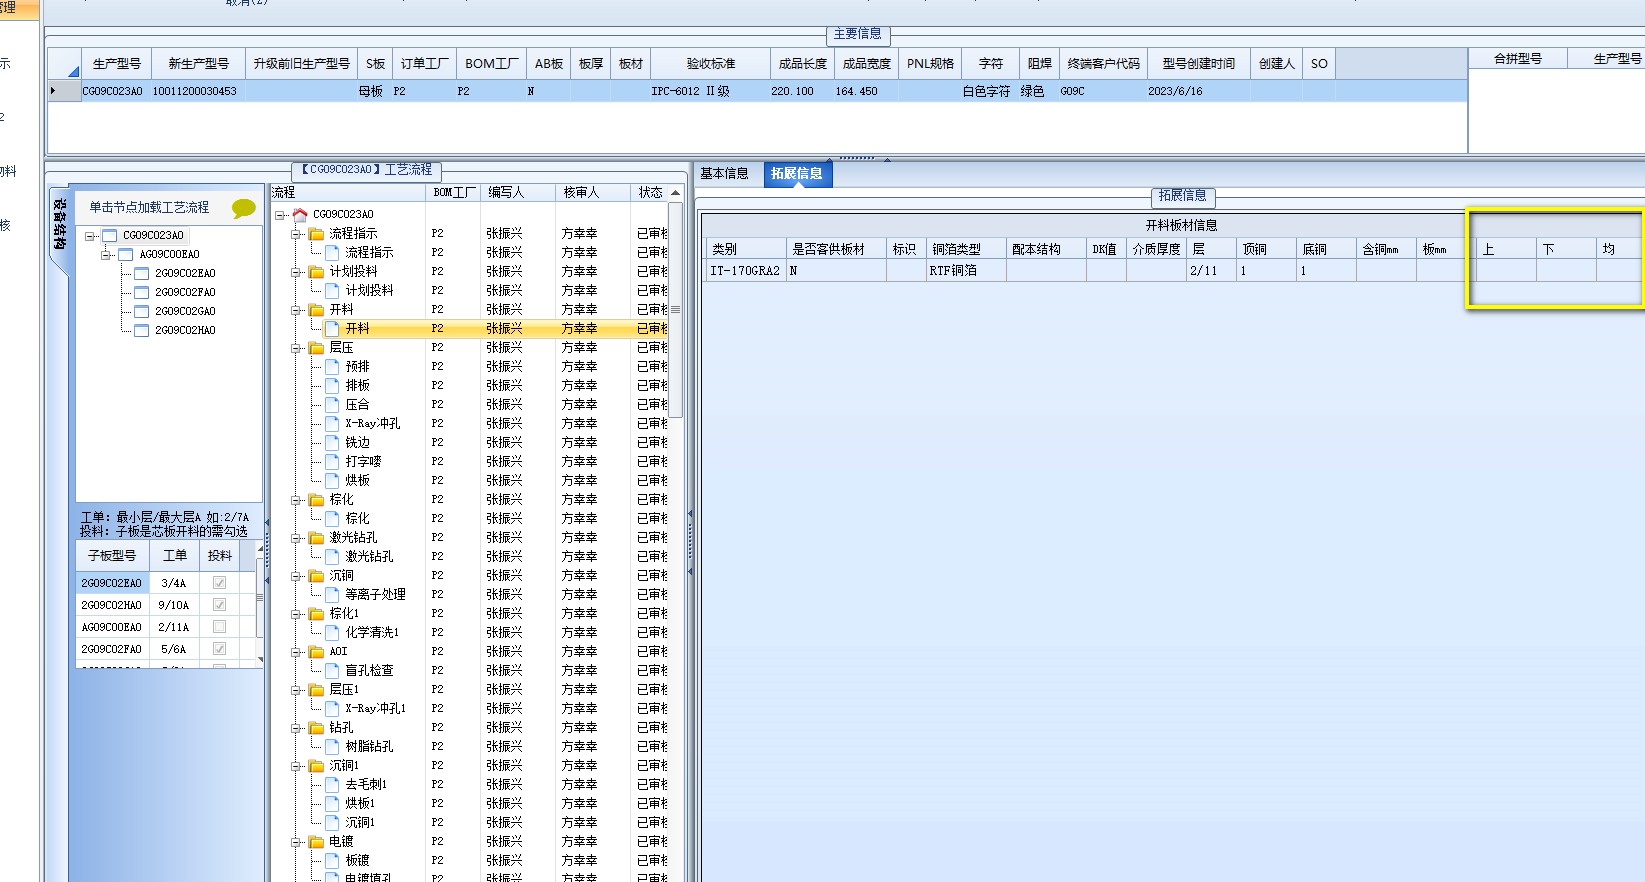Click the folder icon of 钻孔
The image size is (1645, 882).
[x=316, y=727]
